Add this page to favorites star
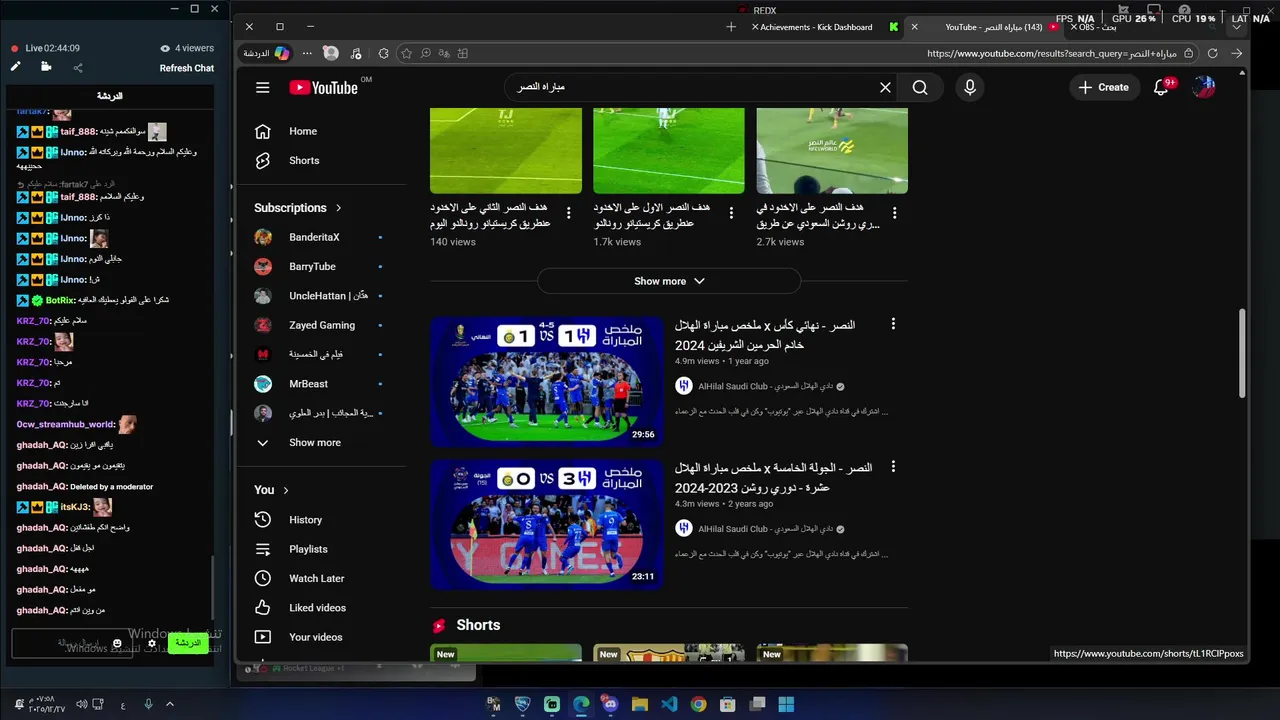The height and width of the screenshot is (720, 1280). click(x=406, y=53)
